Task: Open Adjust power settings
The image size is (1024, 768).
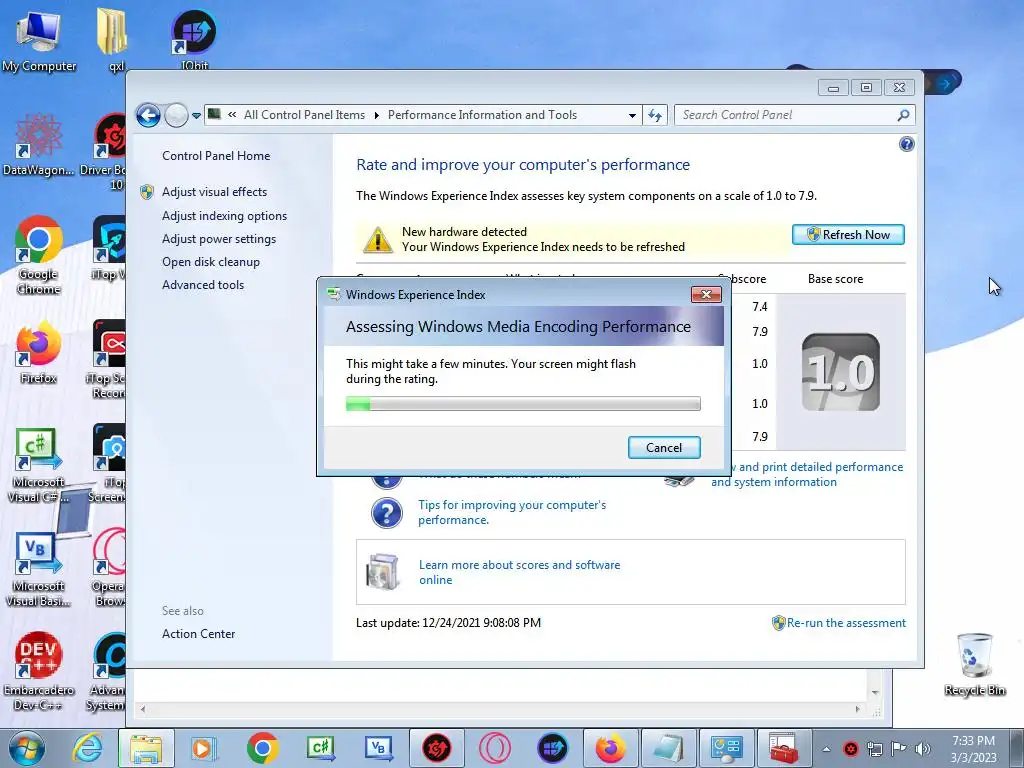Action: (x=219, y=239)
